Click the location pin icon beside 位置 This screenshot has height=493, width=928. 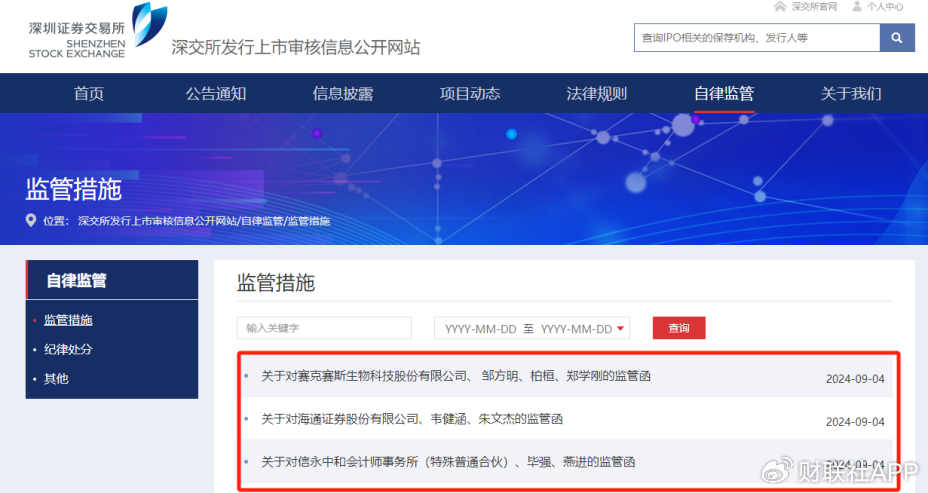pos(30,220)
